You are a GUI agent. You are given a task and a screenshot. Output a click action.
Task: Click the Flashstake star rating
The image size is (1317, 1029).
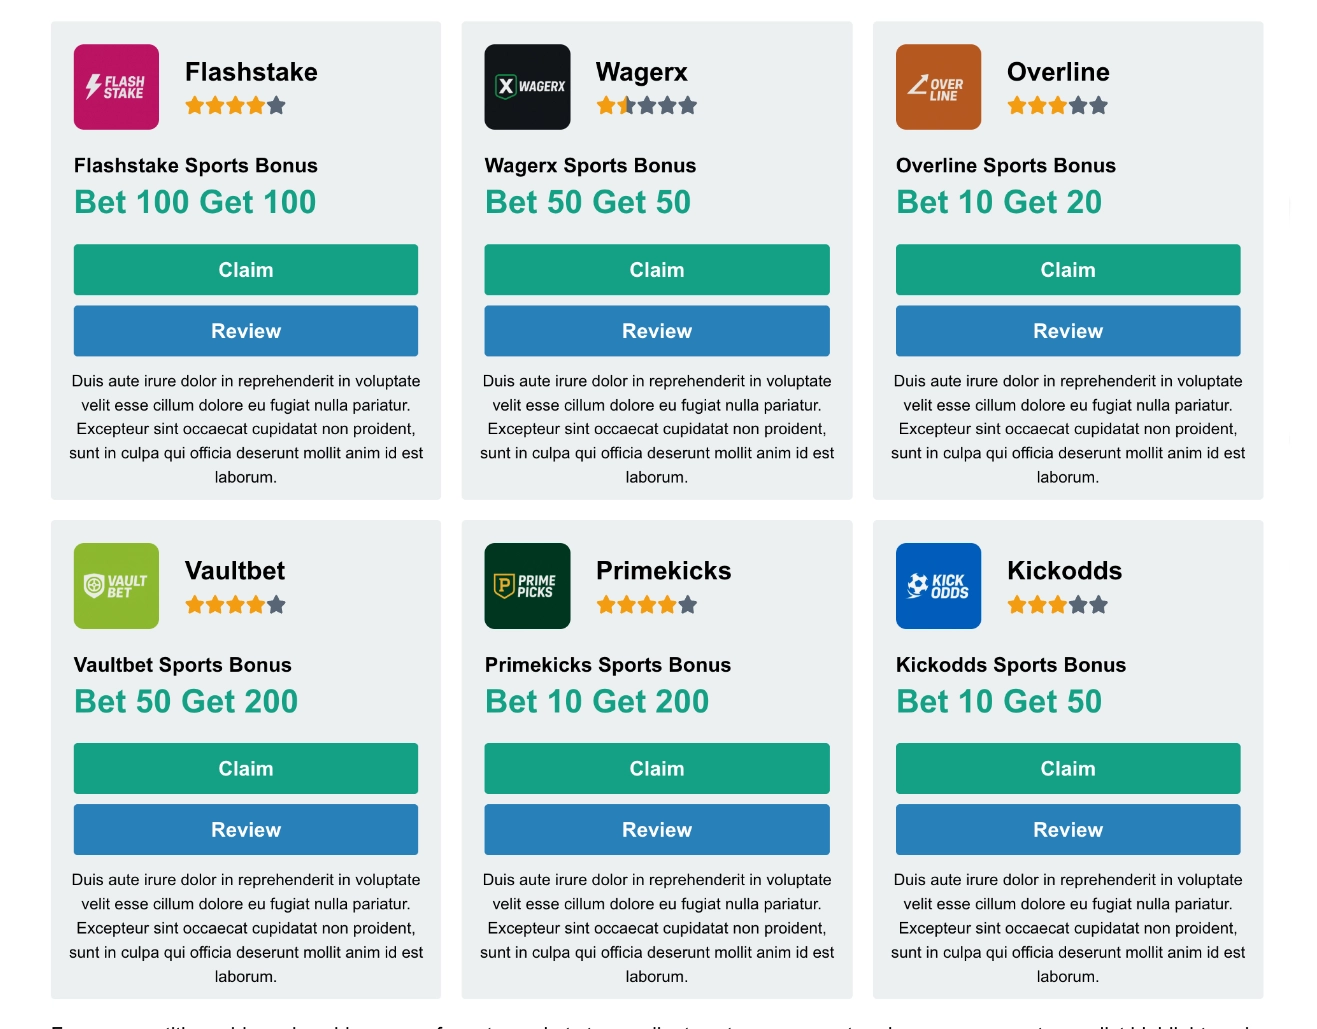[235, 105]
